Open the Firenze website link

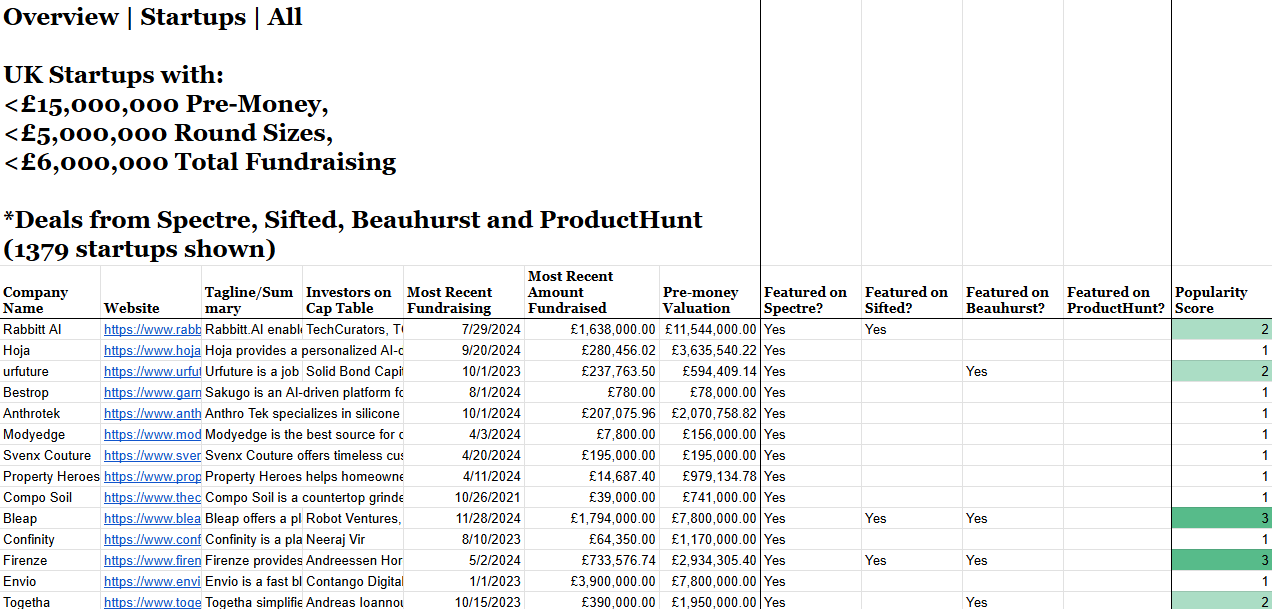[152, 560]
